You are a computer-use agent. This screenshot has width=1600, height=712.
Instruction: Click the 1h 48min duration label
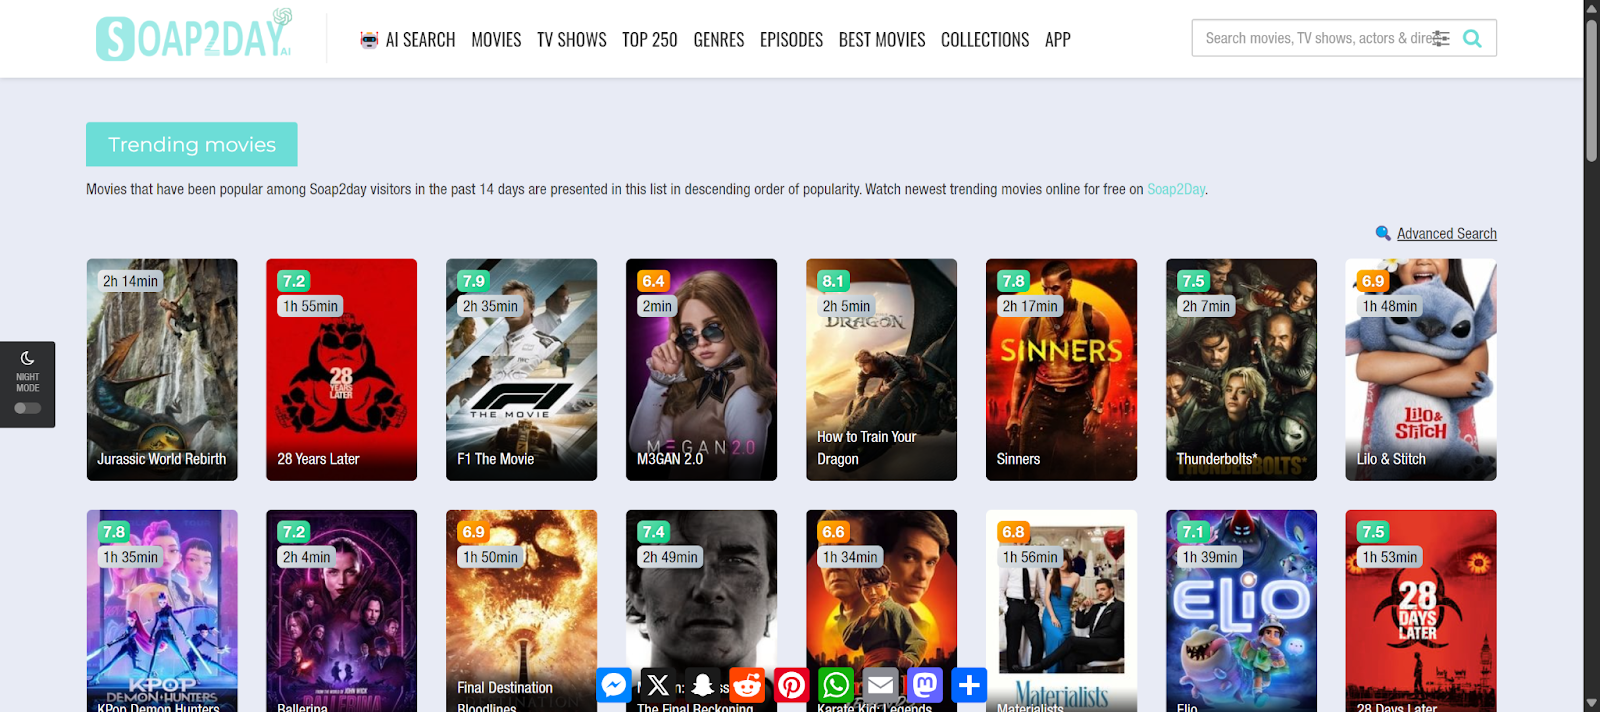pos(1390,306)
